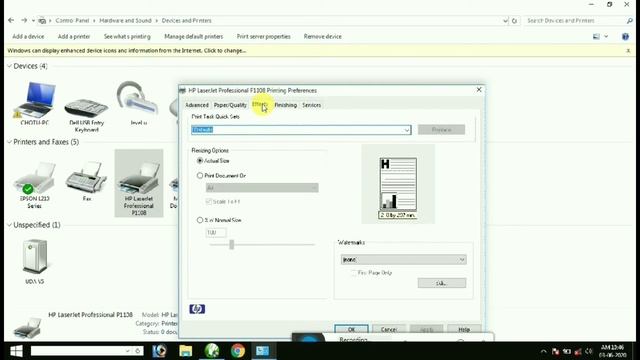Dismiss the yellow information bar

[628, 51]
